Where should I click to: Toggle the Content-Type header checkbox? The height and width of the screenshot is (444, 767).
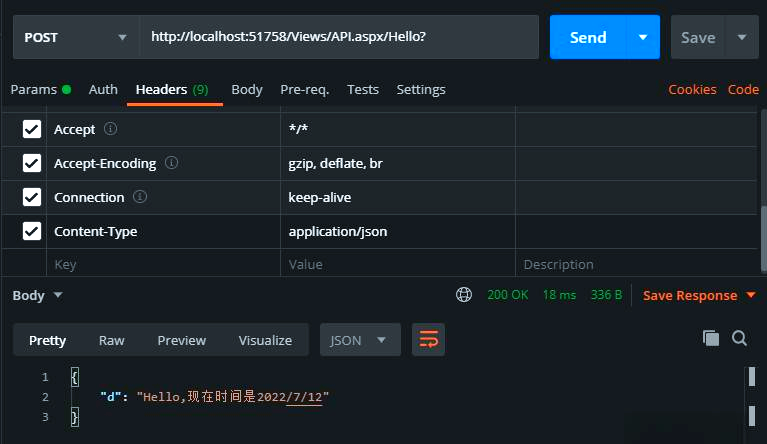pos(32,231)
